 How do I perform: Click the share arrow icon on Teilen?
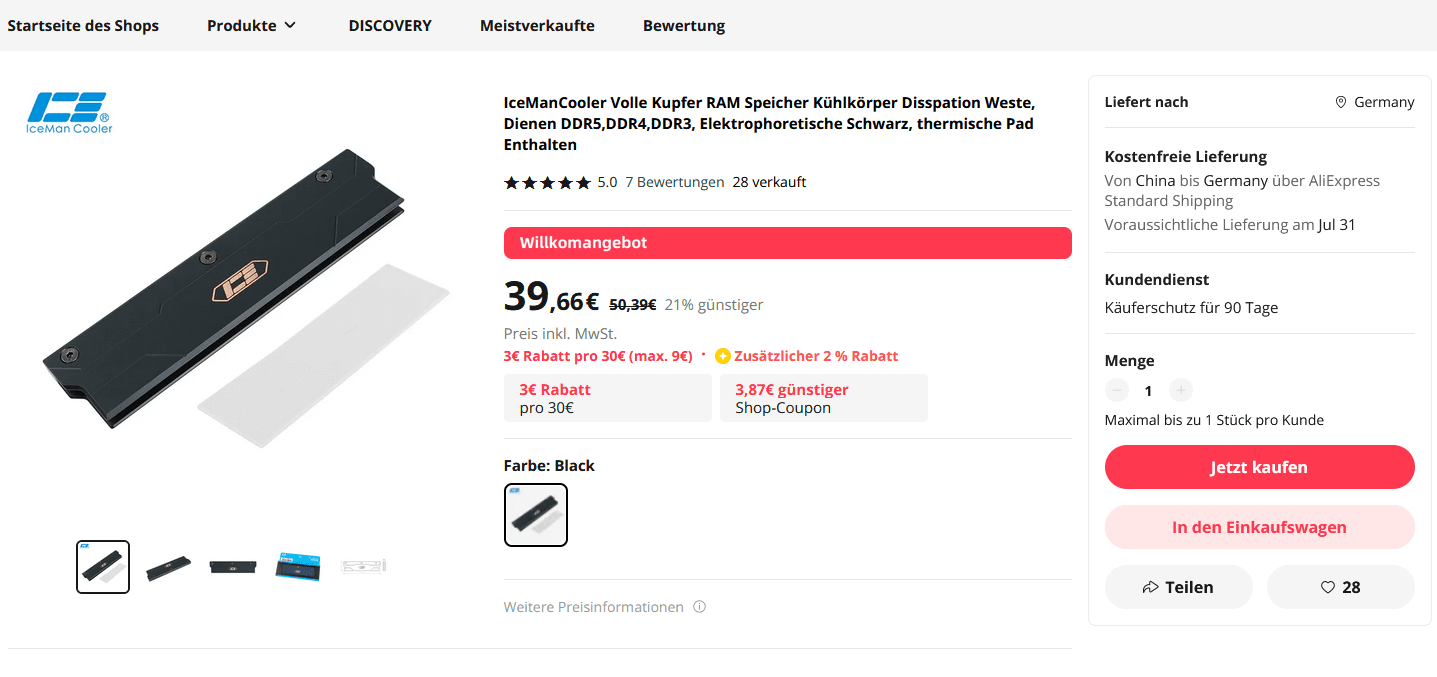(1150, 587)
